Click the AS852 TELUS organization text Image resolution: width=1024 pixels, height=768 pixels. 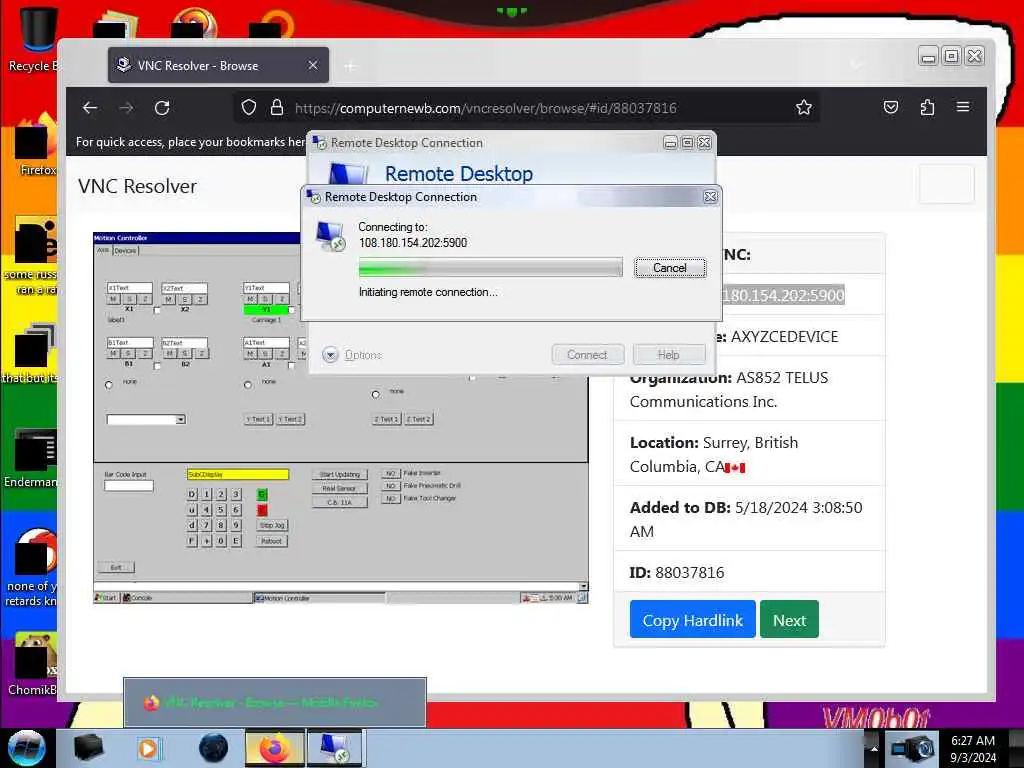[x=729, y=390]
